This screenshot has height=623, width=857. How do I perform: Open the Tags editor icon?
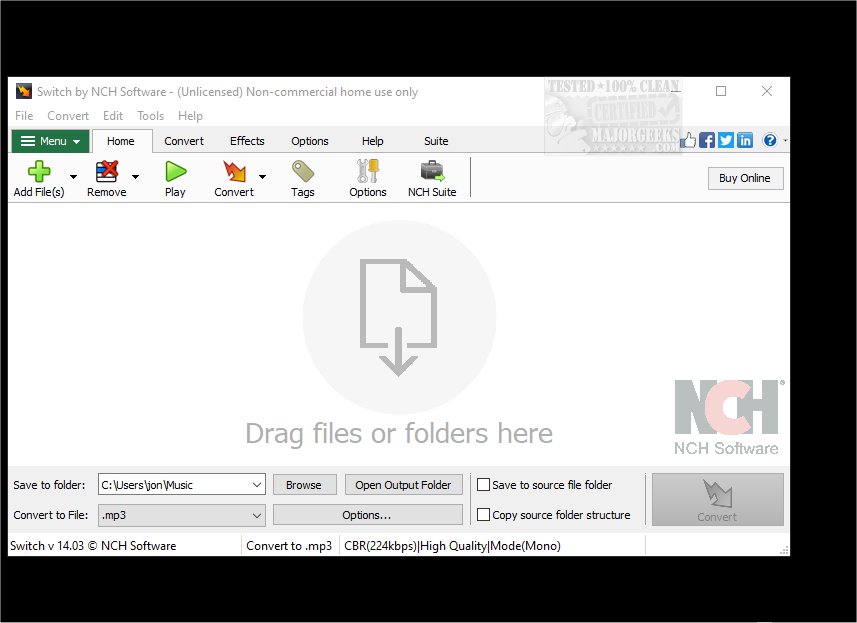tap(302, 172)
